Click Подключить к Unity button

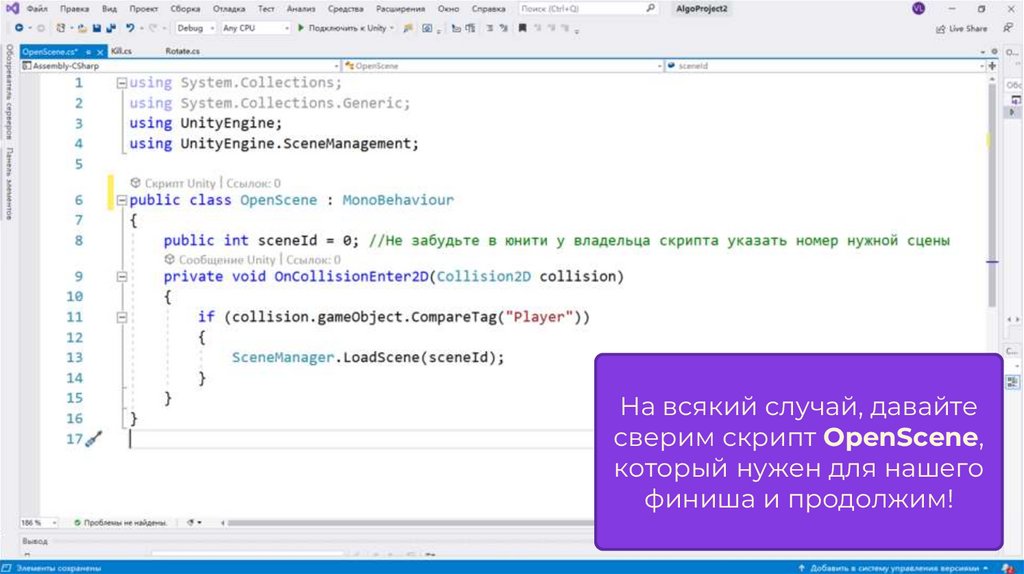[346, 28]
